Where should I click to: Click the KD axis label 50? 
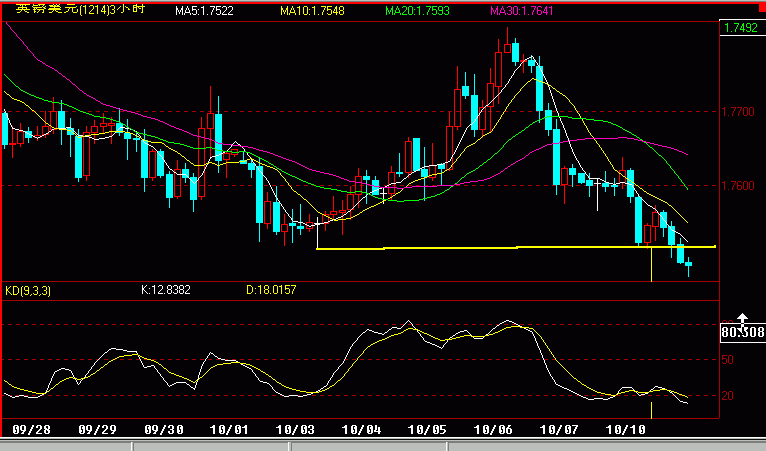point(727,360)
